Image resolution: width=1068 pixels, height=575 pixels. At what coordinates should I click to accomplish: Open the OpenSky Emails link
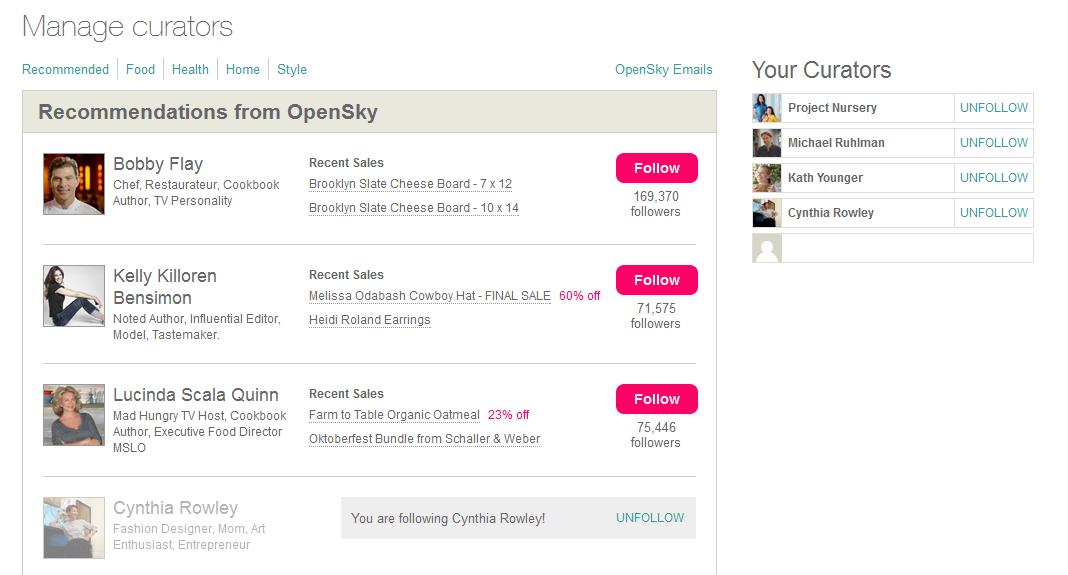click(663, 69)
